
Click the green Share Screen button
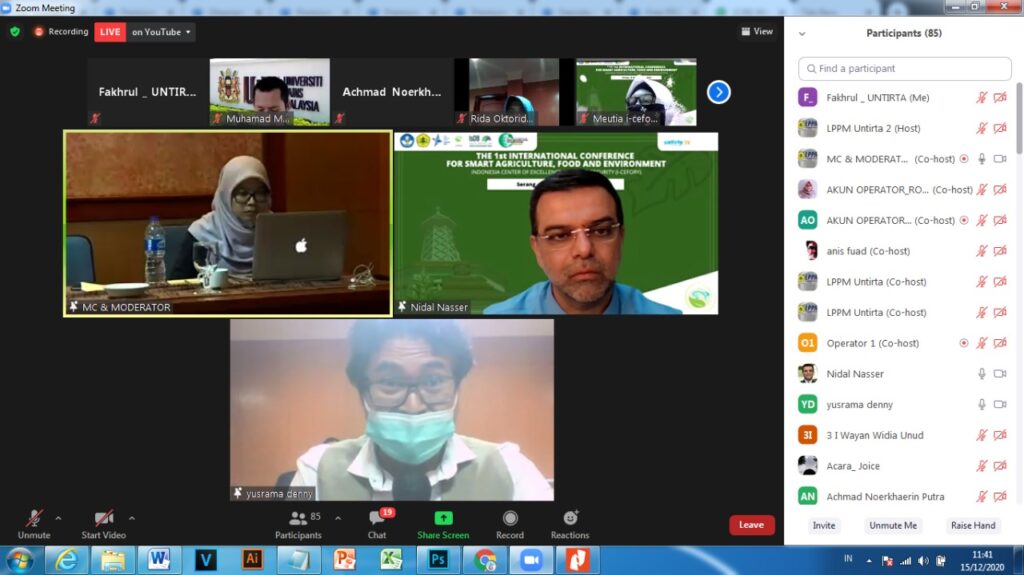(443, 525)
